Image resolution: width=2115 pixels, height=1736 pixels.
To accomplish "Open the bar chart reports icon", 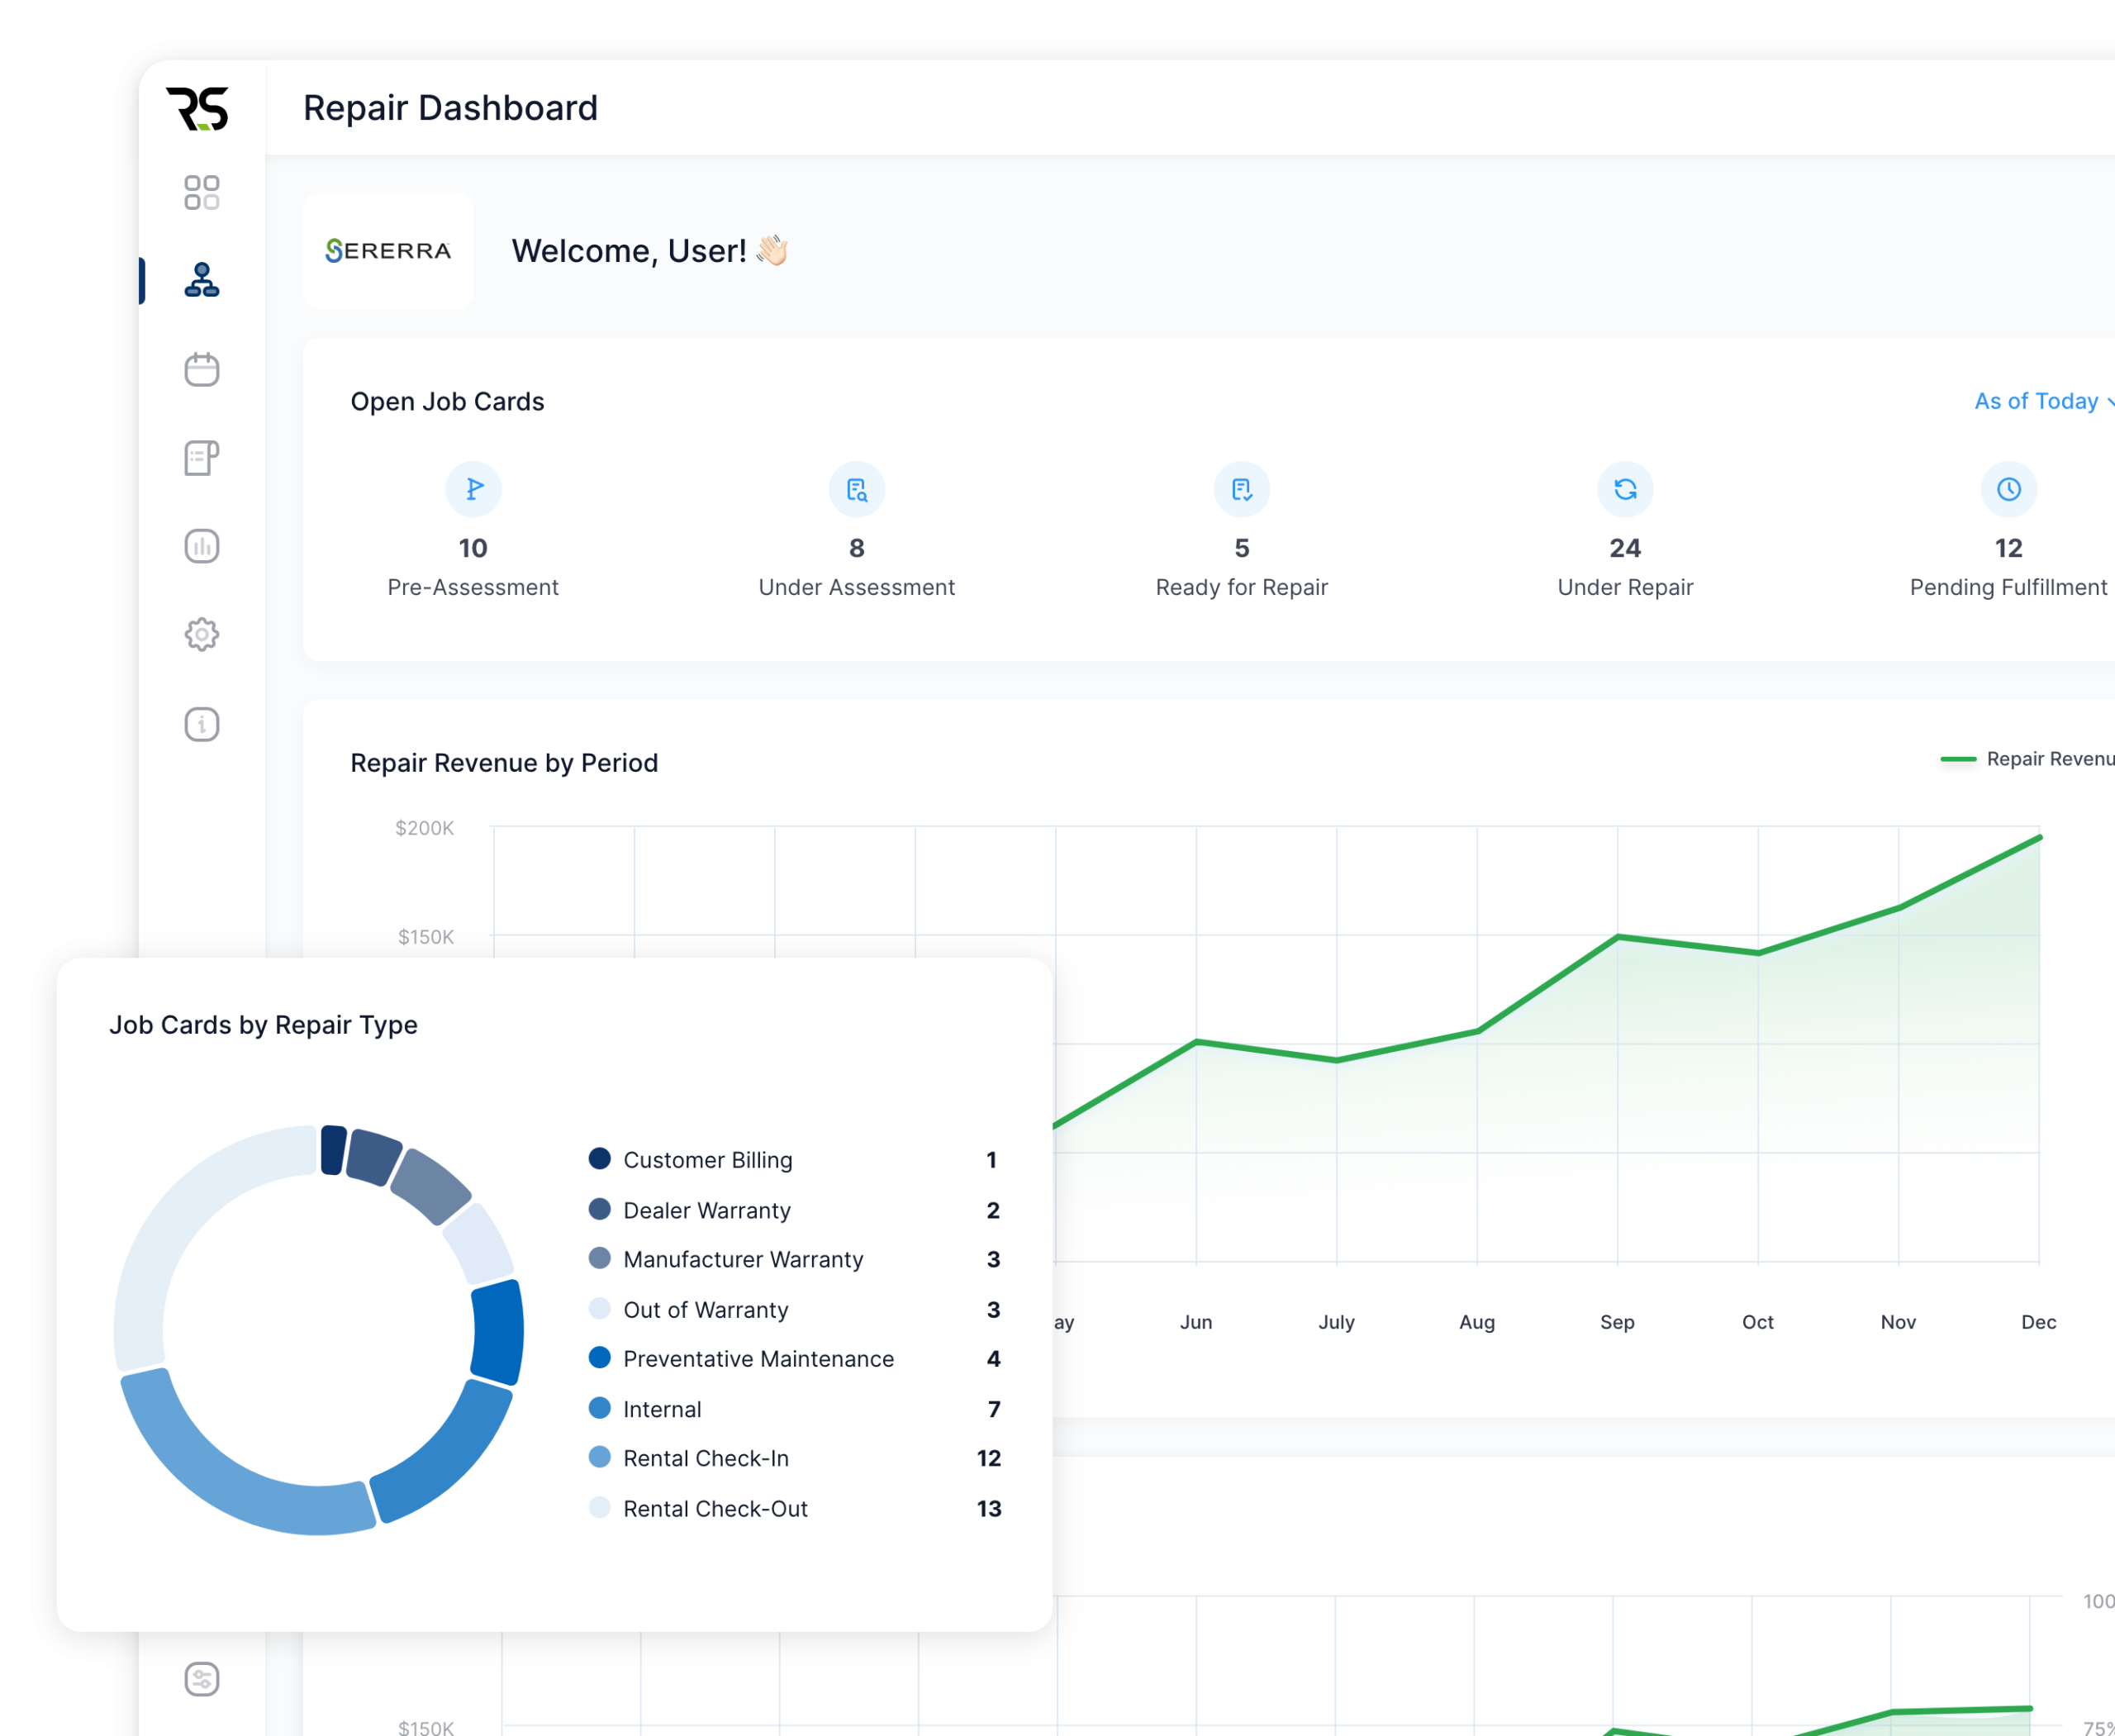I will pos(202,546).
